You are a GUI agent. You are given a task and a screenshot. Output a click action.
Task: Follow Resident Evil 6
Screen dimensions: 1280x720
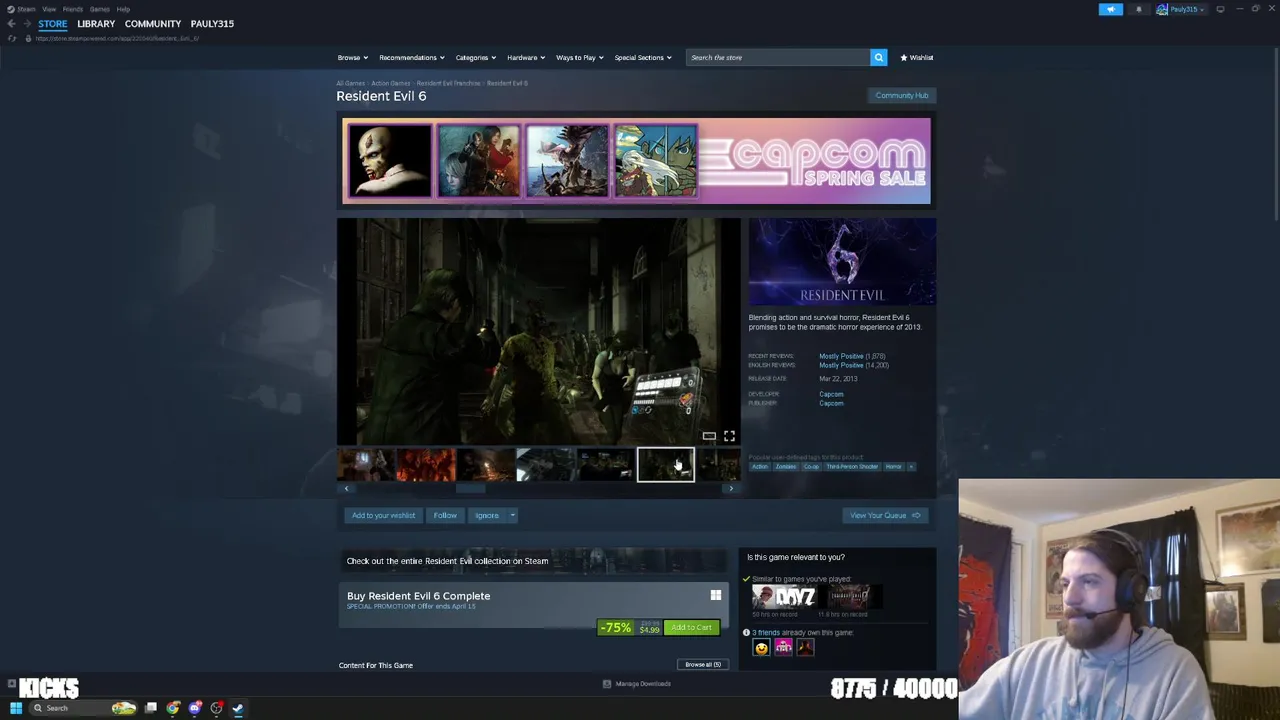445,515
